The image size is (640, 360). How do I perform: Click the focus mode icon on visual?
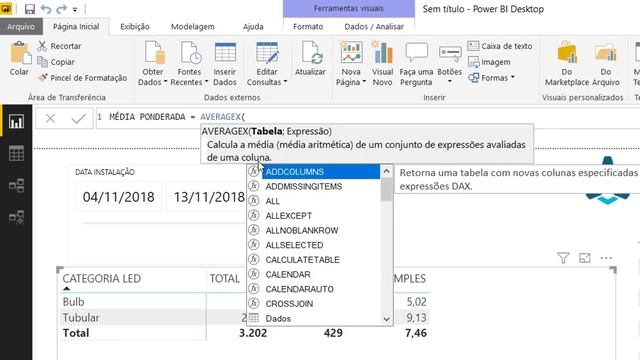[584, 258]
